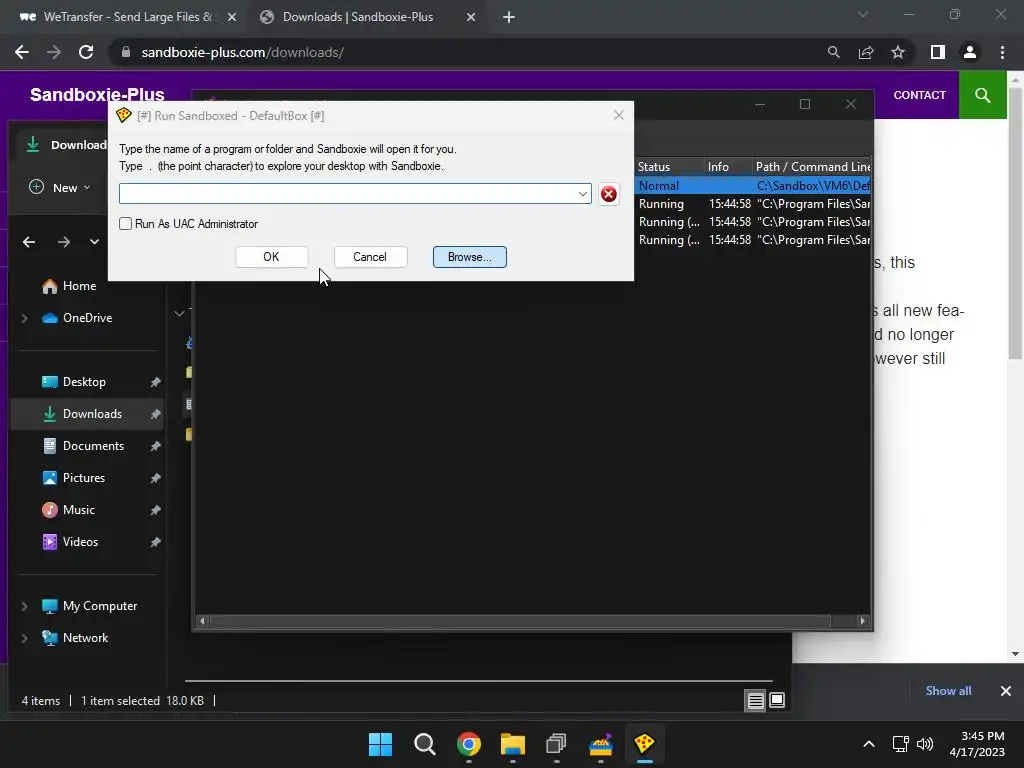1024x768 pixels.
Task: Open the CONTACT page link
Action: (920, 95)
